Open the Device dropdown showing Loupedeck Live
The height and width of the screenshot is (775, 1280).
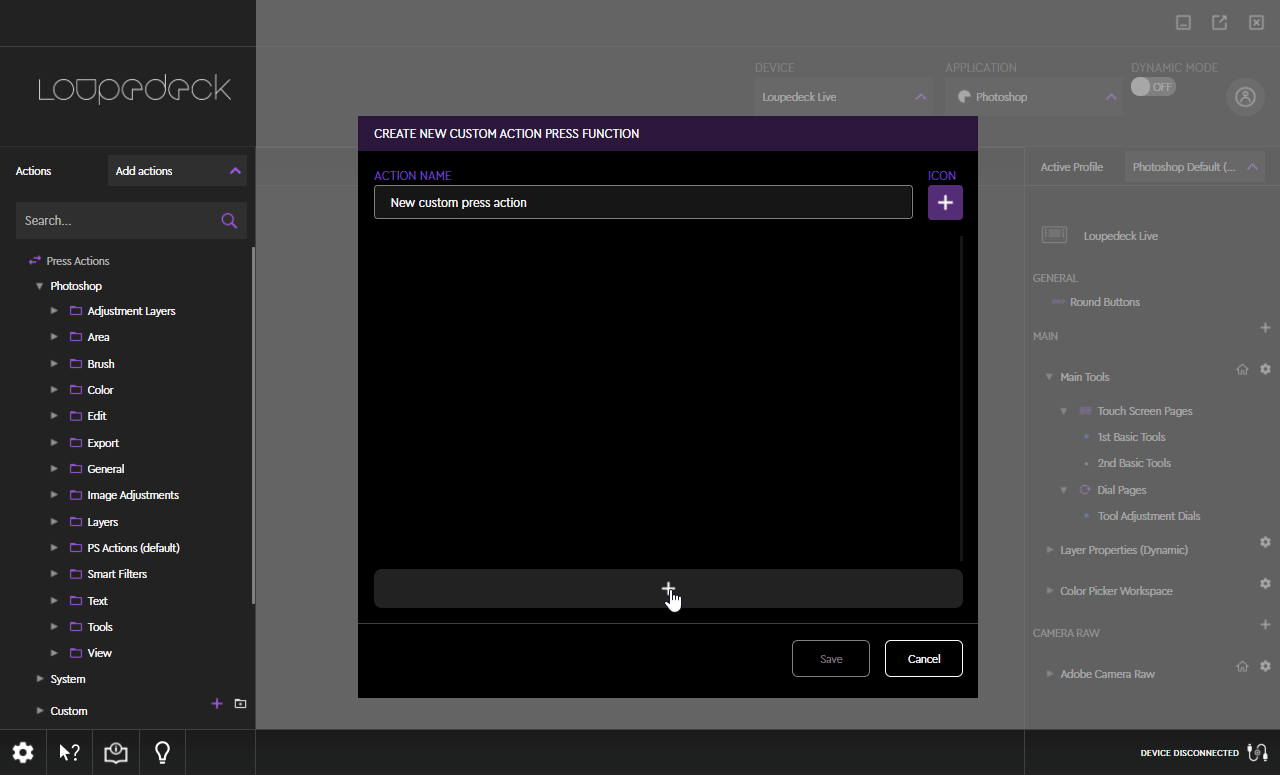pyautogui.click(x=844, y=97)
